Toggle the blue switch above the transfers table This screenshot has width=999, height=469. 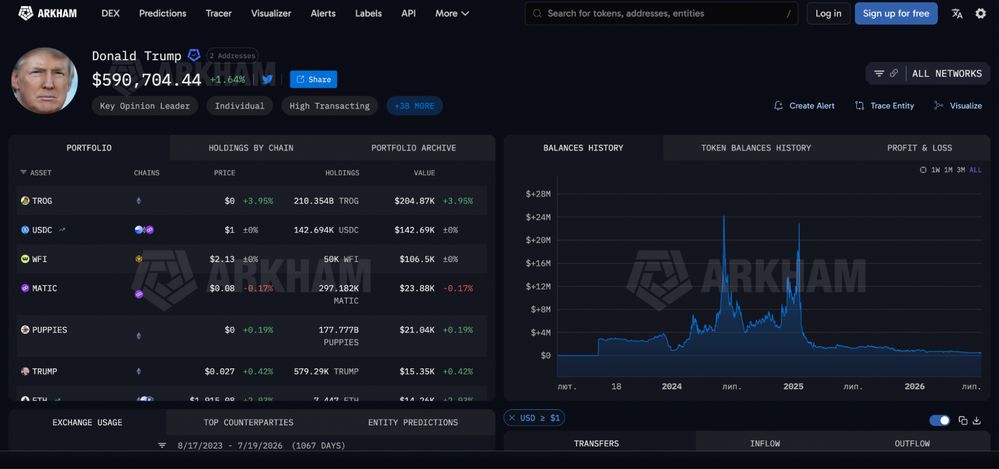point(940,421)
